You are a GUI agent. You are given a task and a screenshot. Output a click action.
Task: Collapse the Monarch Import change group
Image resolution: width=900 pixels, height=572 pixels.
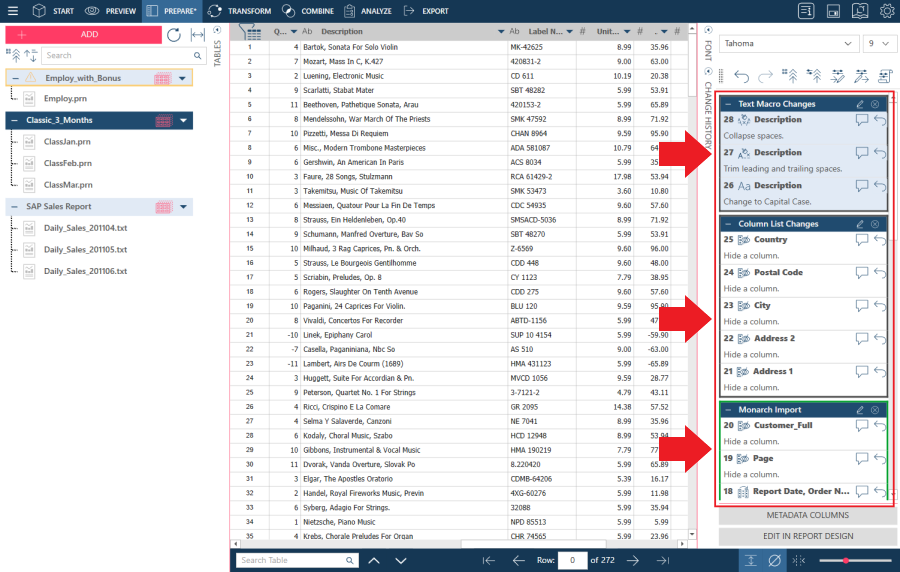tap(727, 410)
